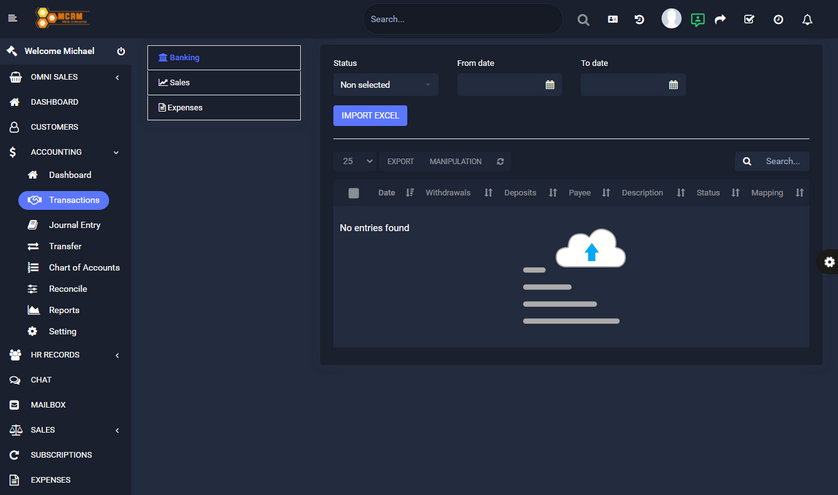838x495 pixels.
Task: Open the settings gear on right edge
Action: tap(828, 262)
